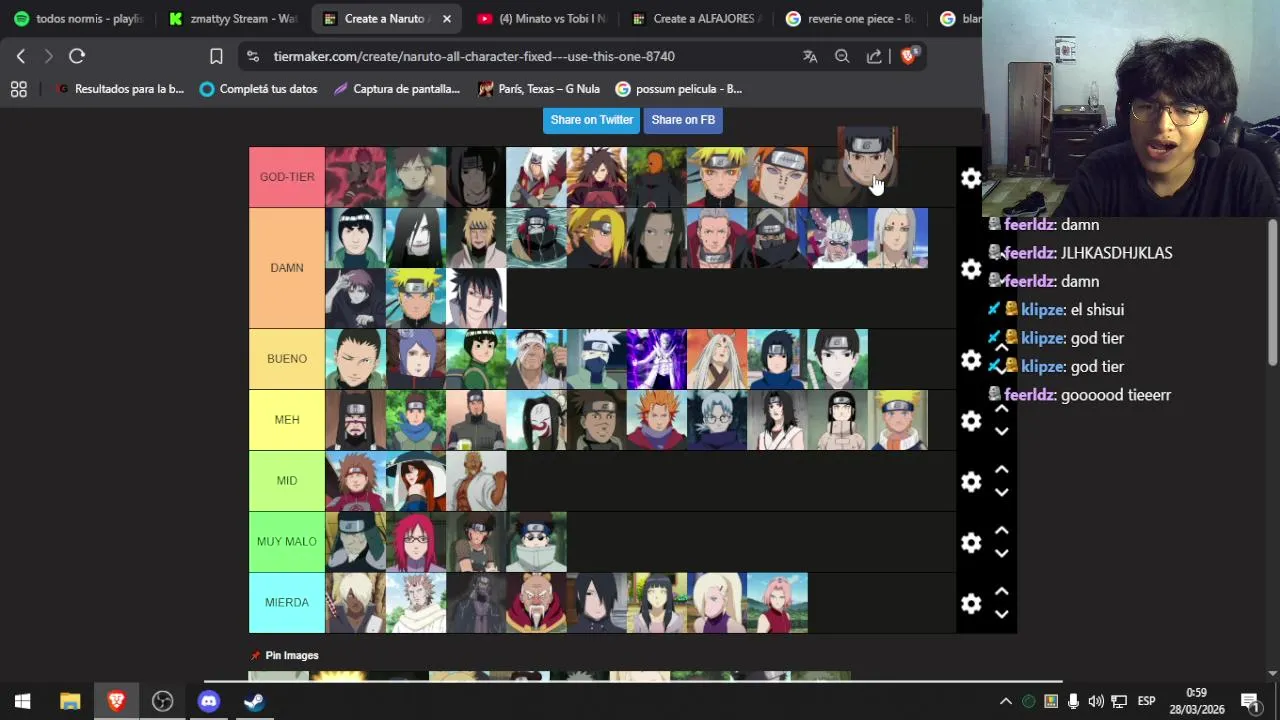Expand hidden system tray icons chevron
The image size is (1280, 720).
pyautogui.click(x=1006, y=701)
